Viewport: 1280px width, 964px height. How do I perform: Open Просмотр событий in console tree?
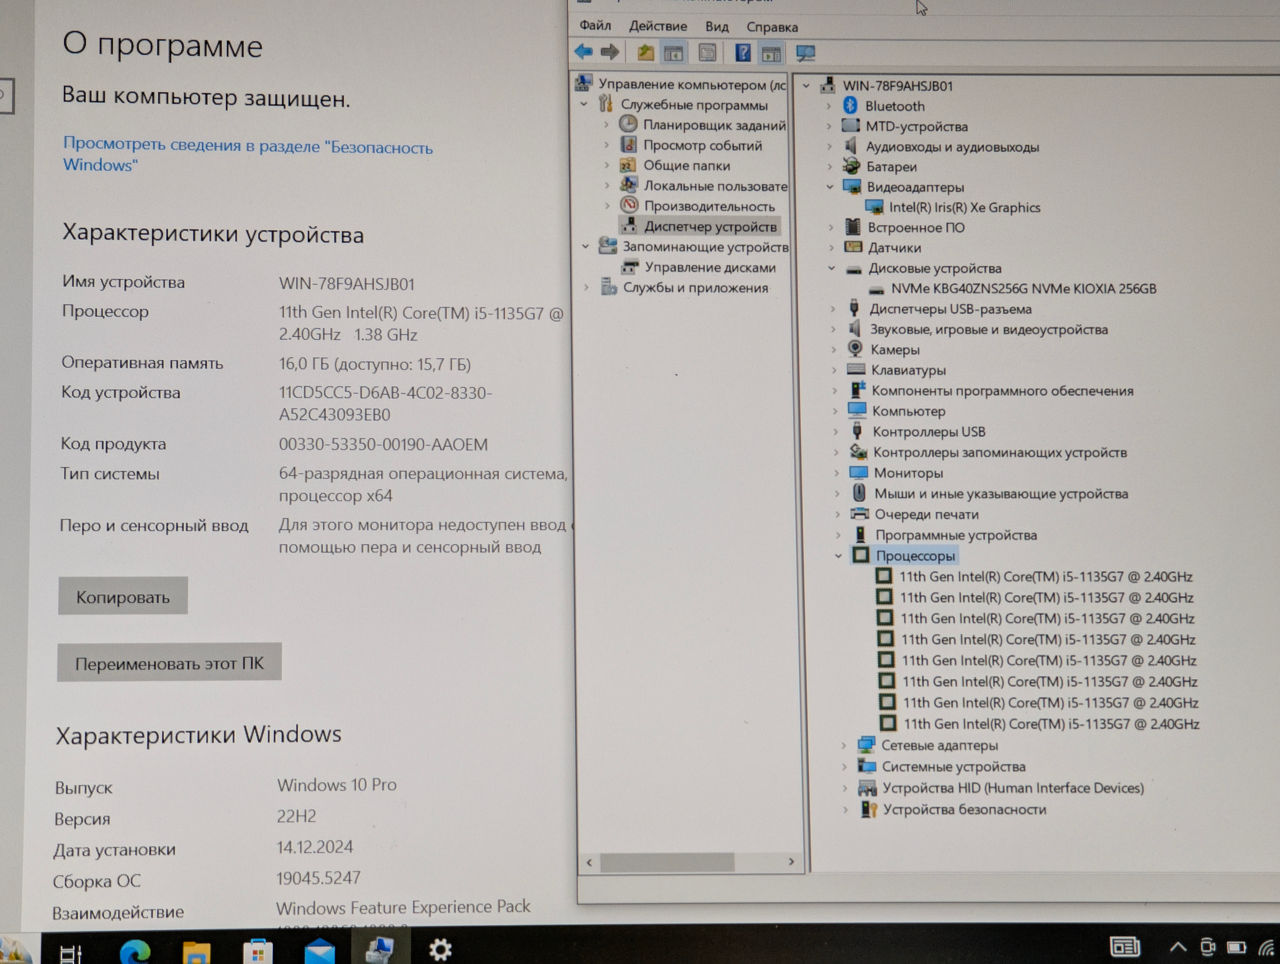[702, 145]
